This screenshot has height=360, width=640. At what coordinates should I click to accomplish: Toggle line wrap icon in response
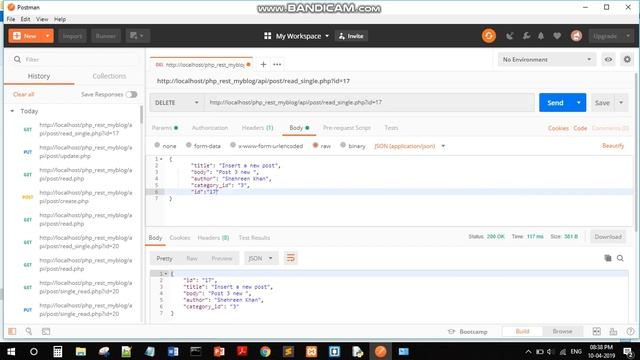[291, 258]
